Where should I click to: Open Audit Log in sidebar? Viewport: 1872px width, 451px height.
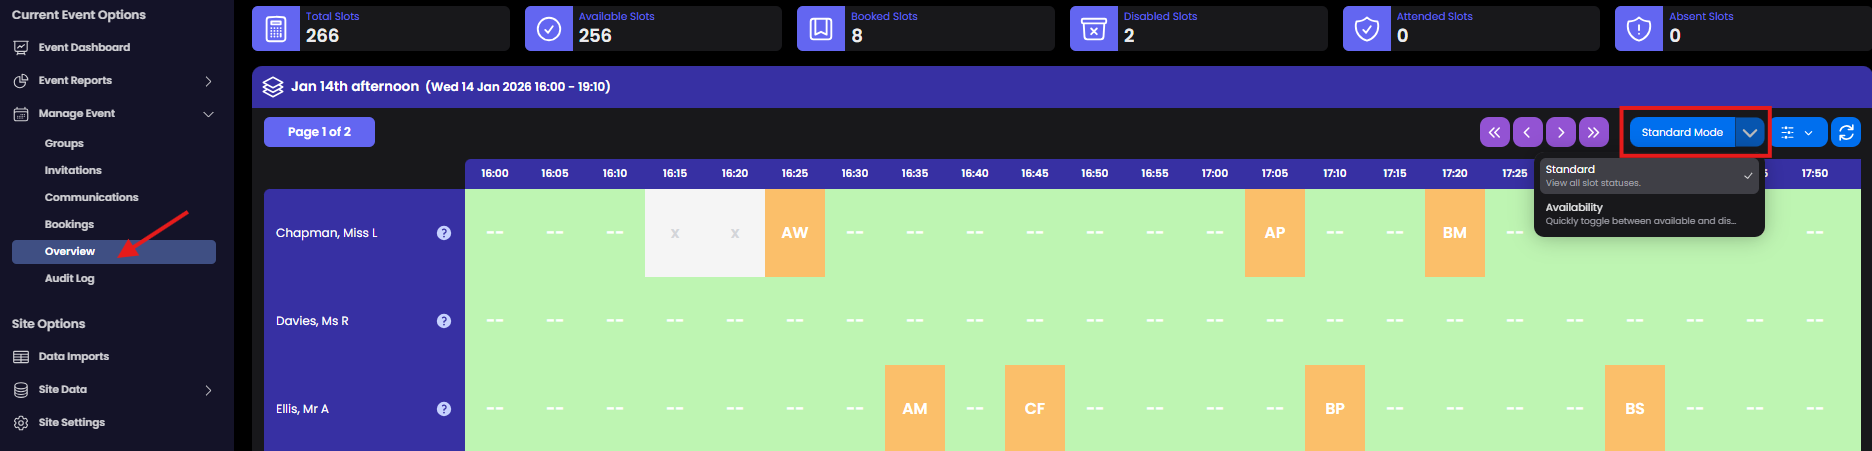(x=69, y=278)
